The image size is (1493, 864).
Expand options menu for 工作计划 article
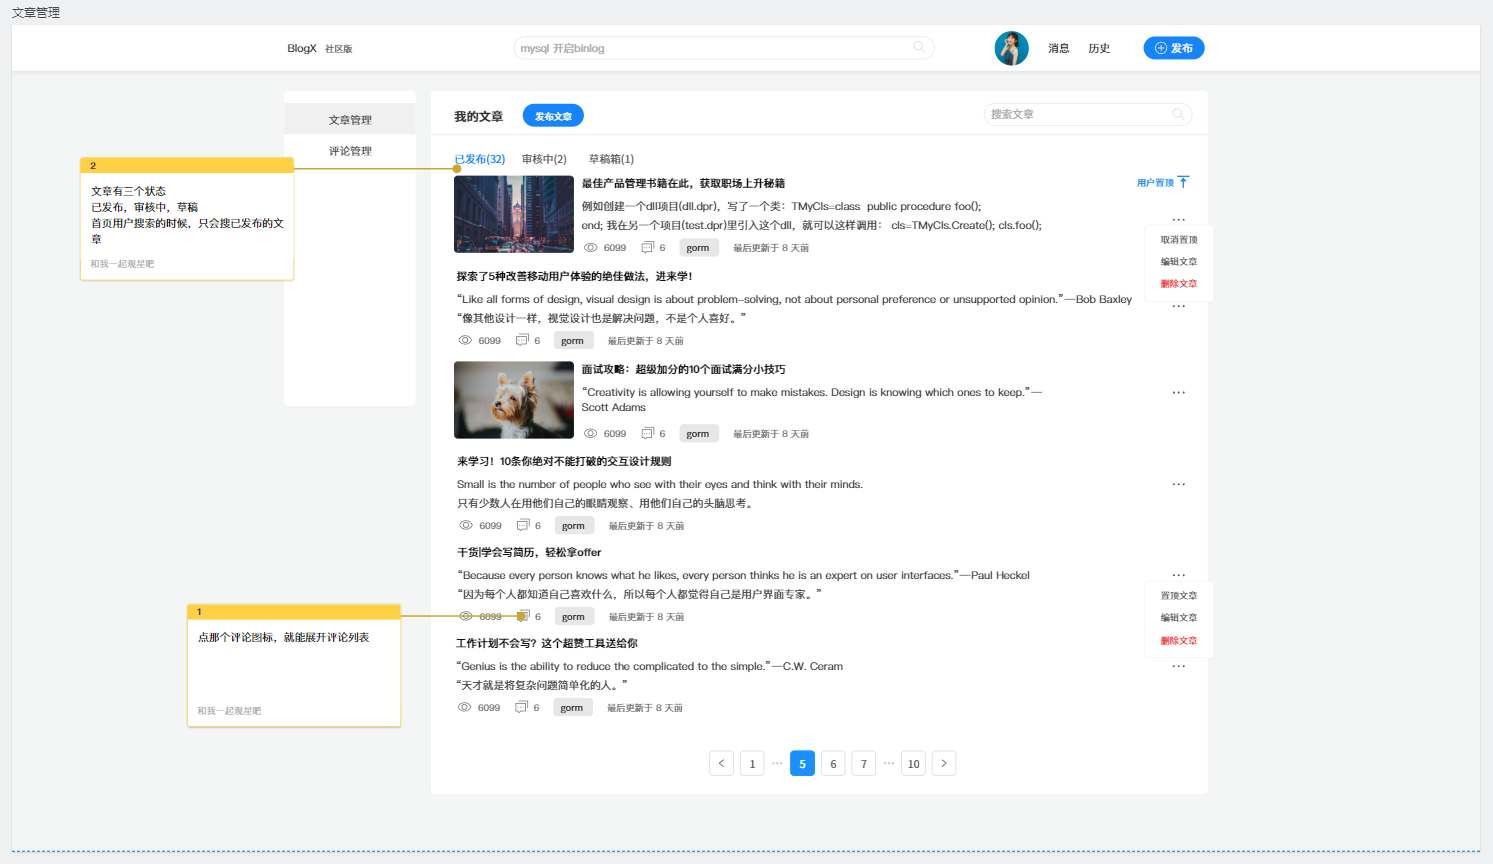[1178, 666]
